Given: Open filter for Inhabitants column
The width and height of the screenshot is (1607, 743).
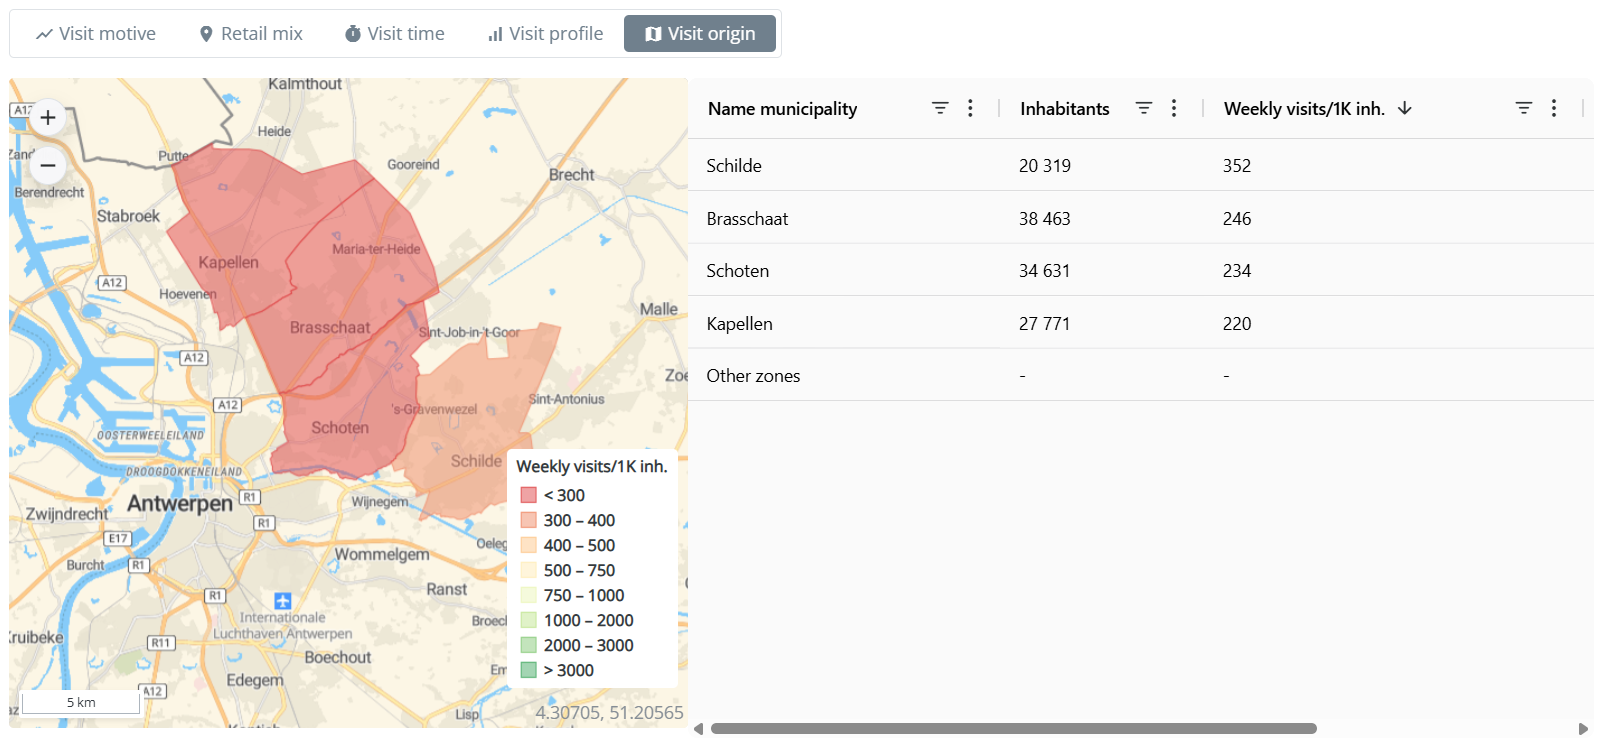Looking at the screenshot, I should tap(1143, 108).
